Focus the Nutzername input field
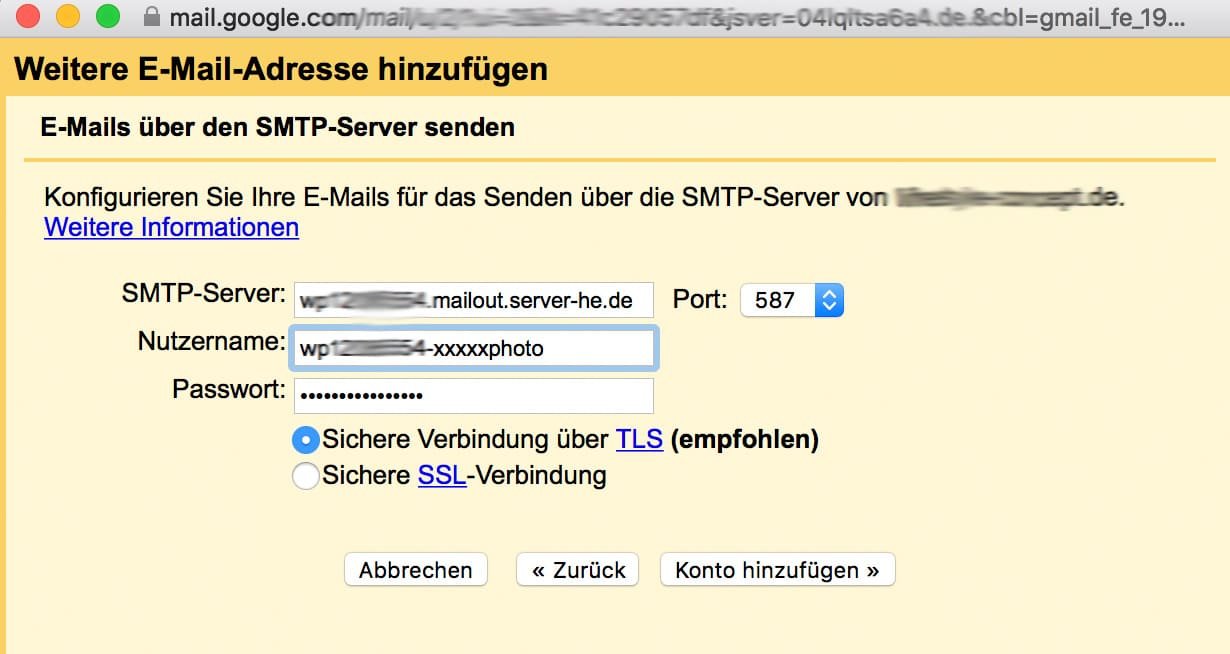This screenshot has height=654, width=1230. (x=473, y=348)
